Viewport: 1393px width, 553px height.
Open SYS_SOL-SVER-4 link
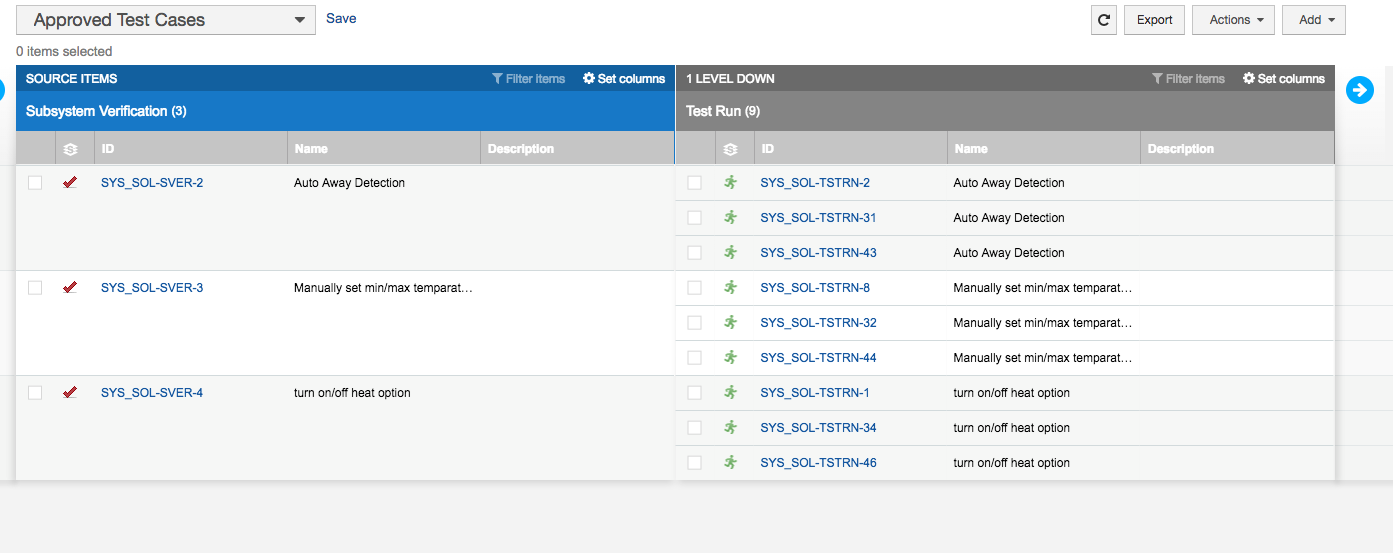pyautogui.click(x=152, y=393)
